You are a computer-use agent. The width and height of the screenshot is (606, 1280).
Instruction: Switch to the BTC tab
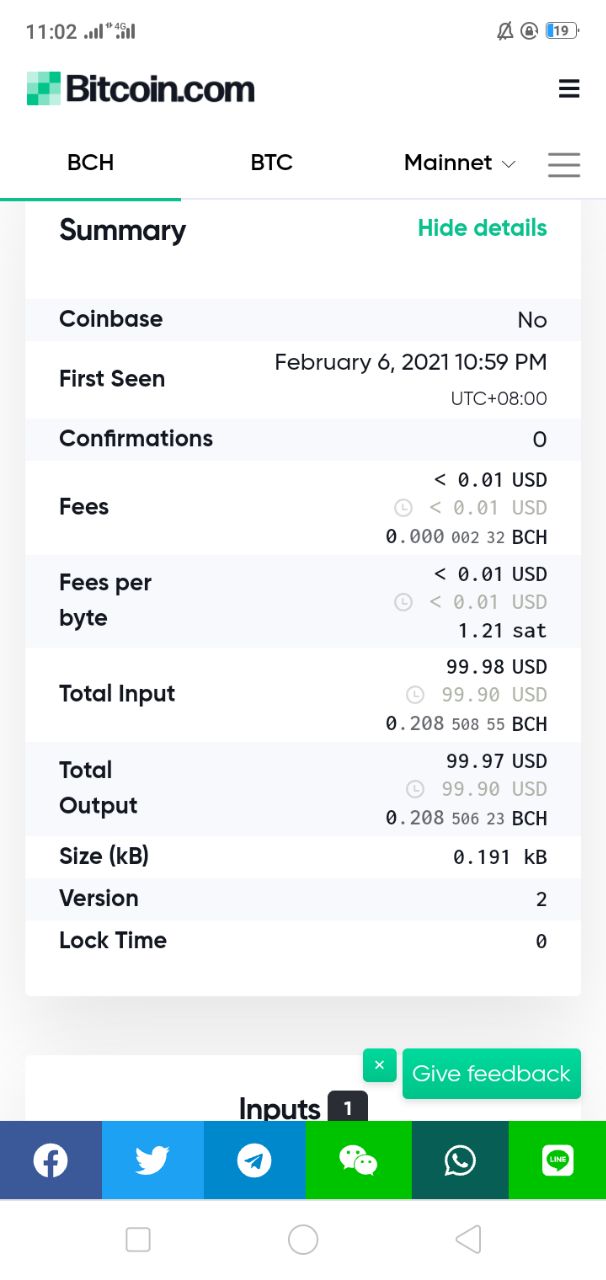coord(271,163)
